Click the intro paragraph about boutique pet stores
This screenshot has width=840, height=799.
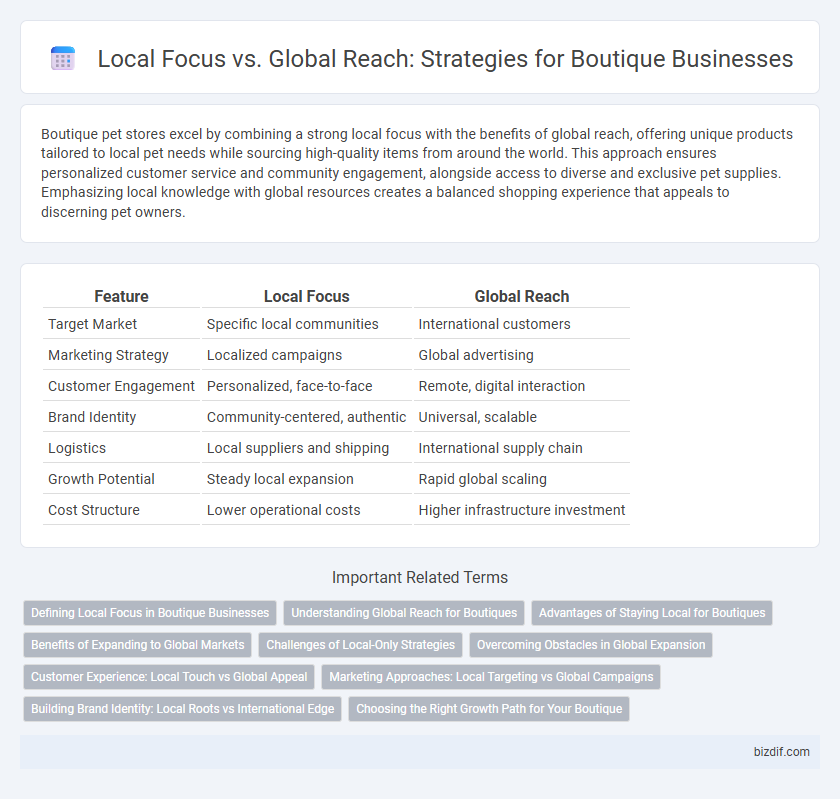(417, 173)
